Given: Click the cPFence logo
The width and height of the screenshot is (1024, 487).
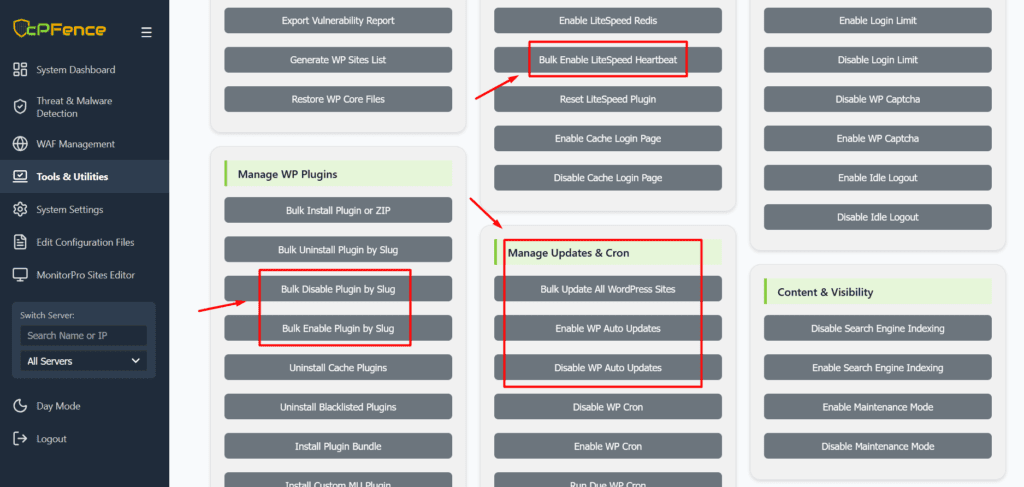Looking at the screenshot, I should coord(58,29).
